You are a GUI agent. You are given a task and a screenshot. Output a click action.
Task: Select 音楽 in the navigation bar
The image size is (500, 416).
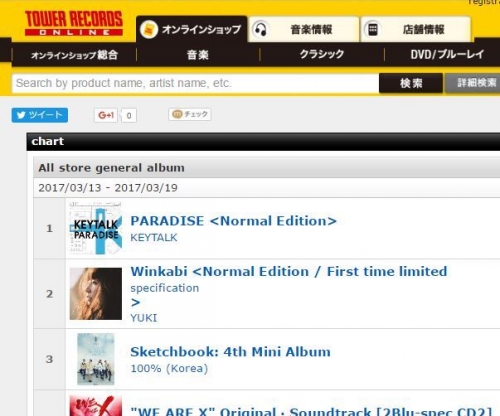coord(198,55)
